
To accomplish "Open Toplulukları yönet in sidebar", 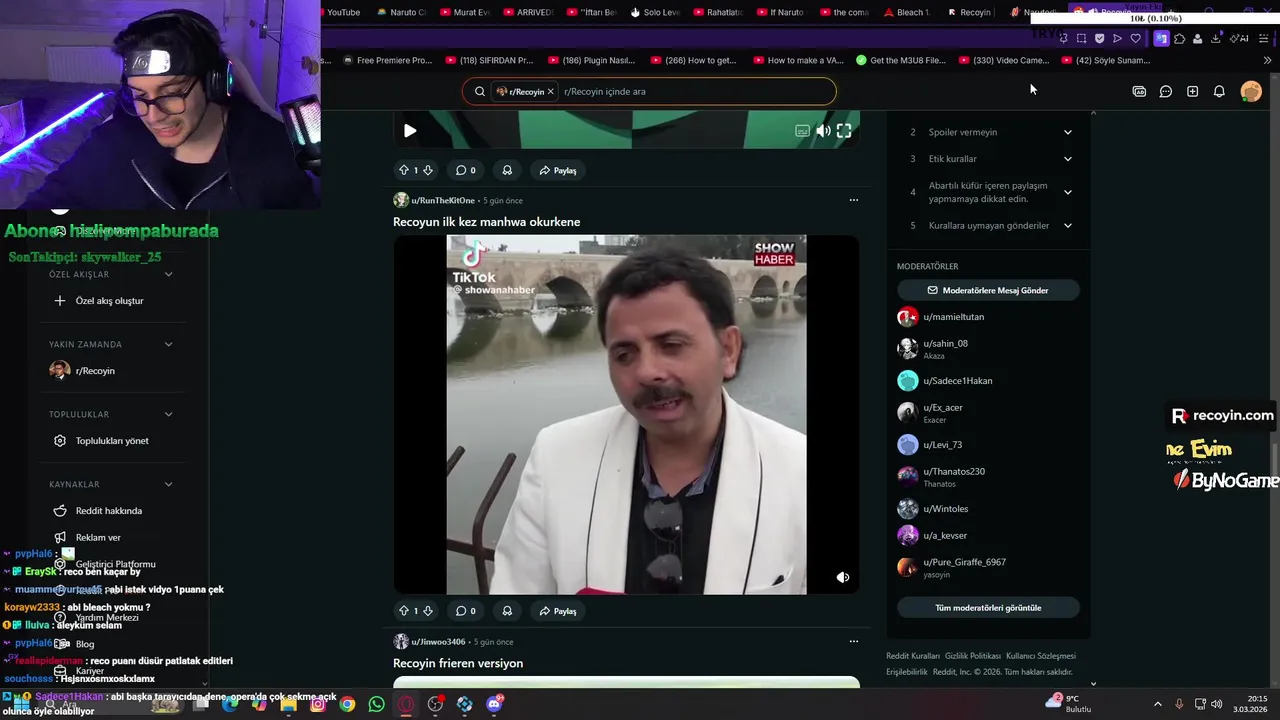I will tap(112, 441).
